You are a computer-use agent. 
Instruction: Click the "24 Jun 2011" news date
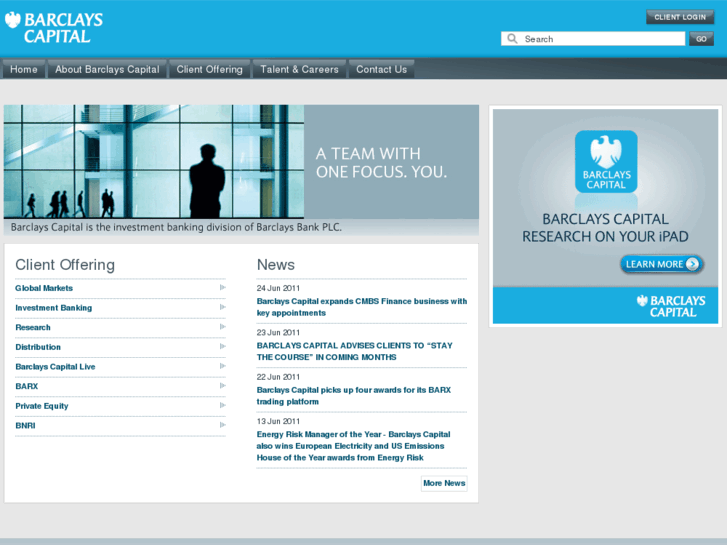tap(278, 288)
